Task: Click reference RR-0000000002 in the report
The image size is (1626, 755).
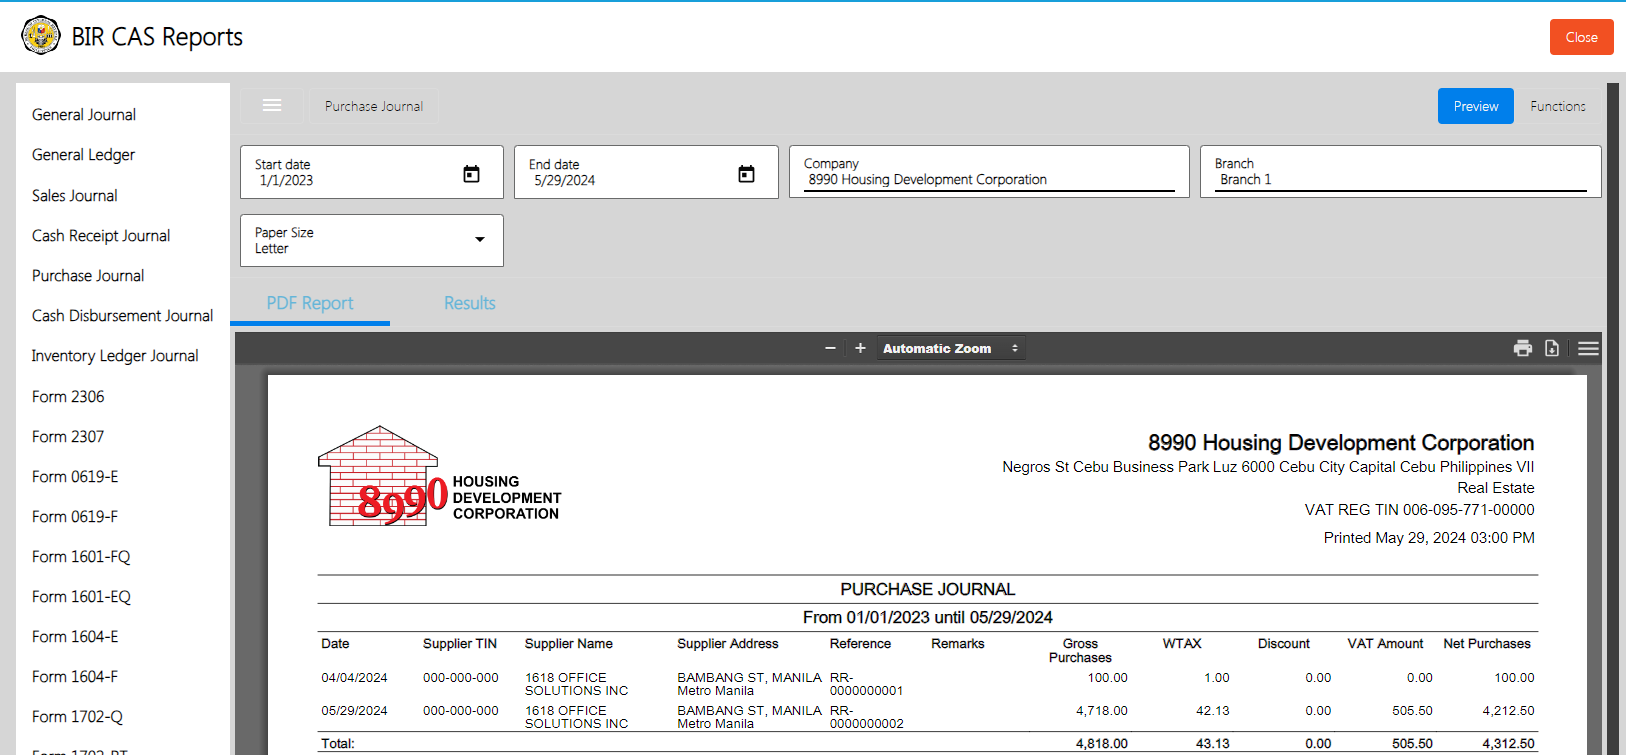Action: [866, 717]
